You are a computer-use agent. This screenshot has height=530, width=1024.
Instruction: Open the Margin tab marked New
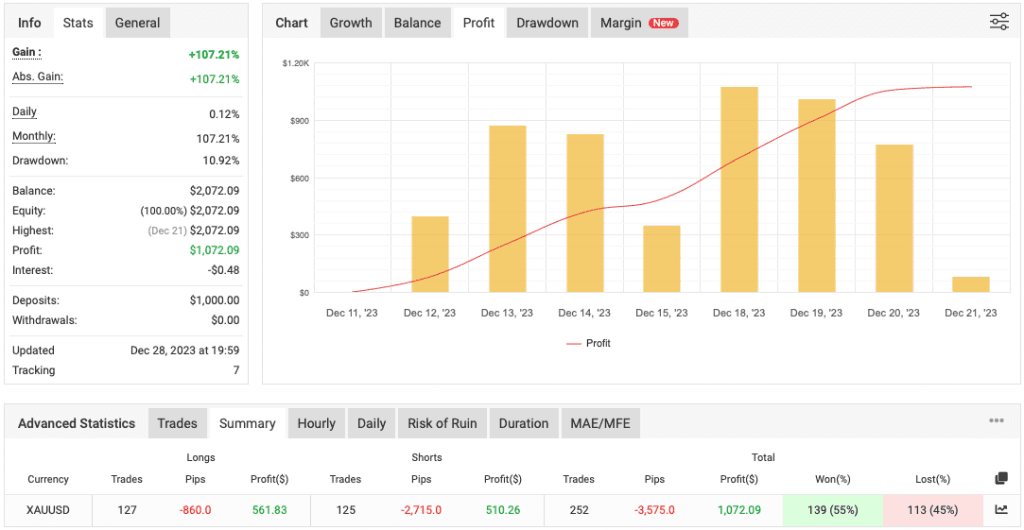pyautogui.click(x=638, y=23)
